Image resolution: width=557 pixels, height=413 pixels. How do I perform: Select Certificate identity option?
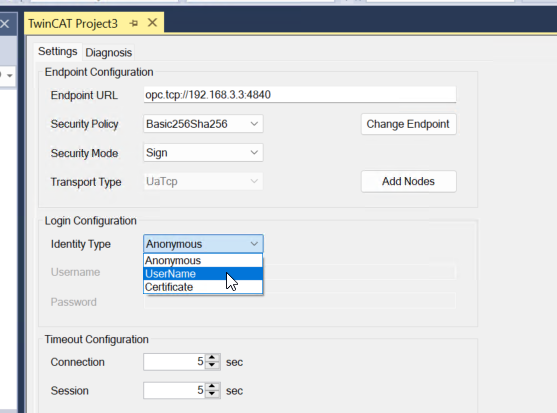click(203, 287)
